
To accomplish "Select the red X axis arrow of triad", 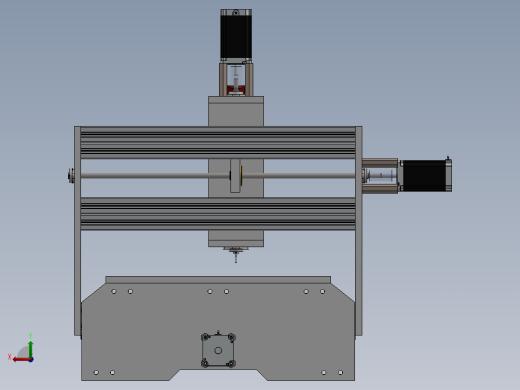I will coord(21,360).
